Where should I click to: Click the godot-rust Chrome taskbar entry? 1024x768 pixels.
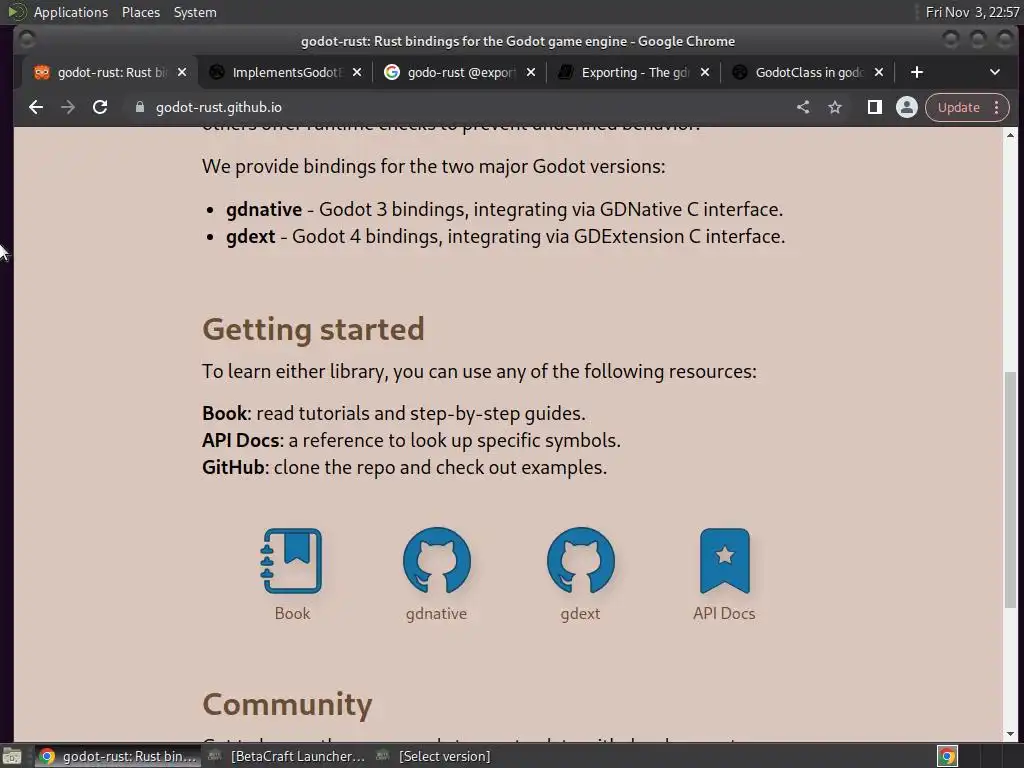[x=118, y=756]
